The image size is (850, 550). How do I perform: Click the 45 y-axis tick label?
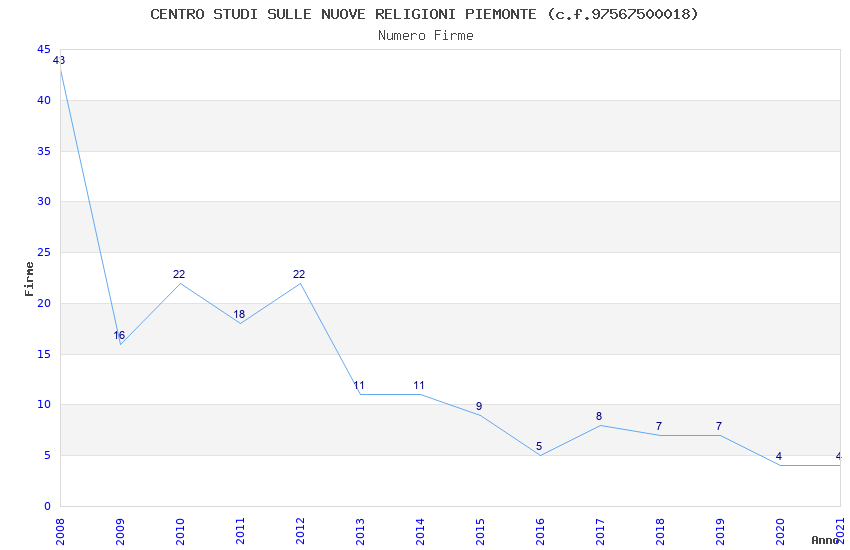[44, 49]
